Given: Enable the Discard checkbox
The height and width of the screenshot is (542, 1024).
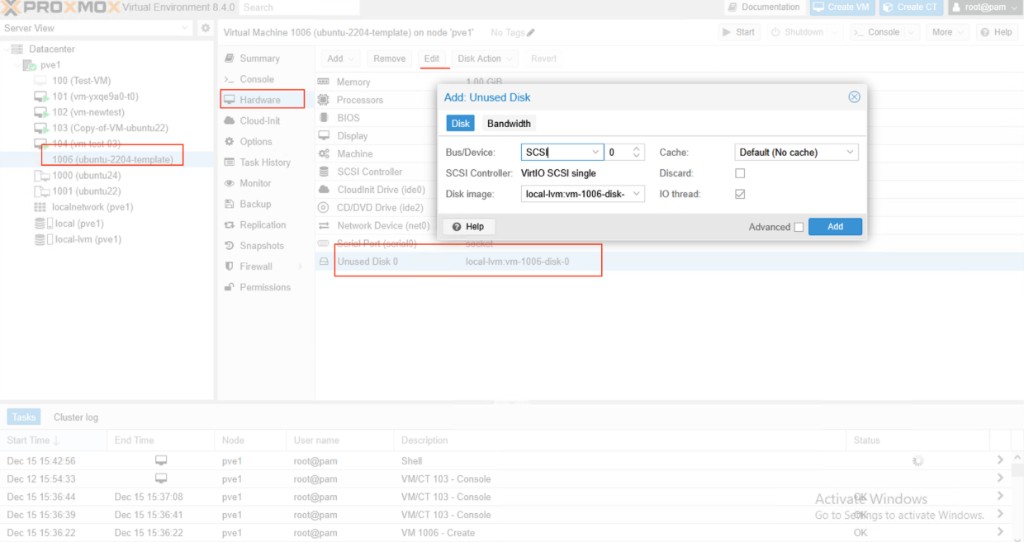Looking at the screenshot, I should [740, 173].
